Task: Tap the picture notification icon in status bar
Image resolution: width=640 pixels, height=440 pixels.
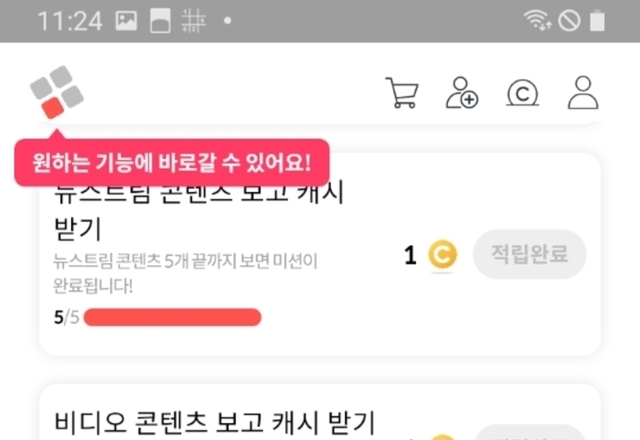Action: [126, 21]
